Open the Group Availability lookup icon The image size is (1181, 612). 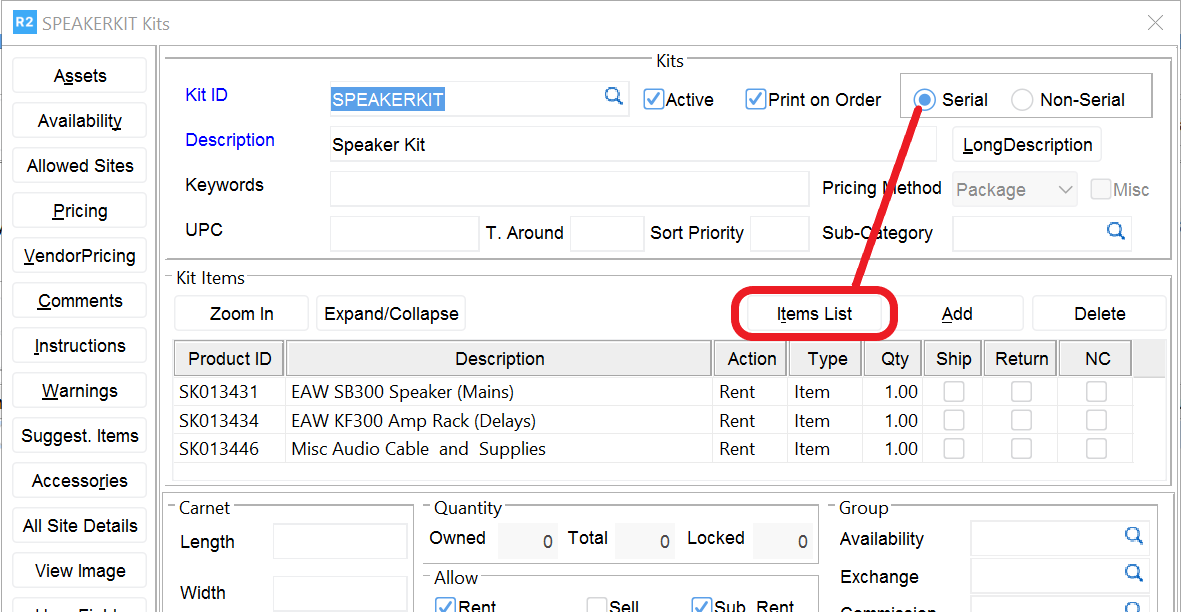1134,537
